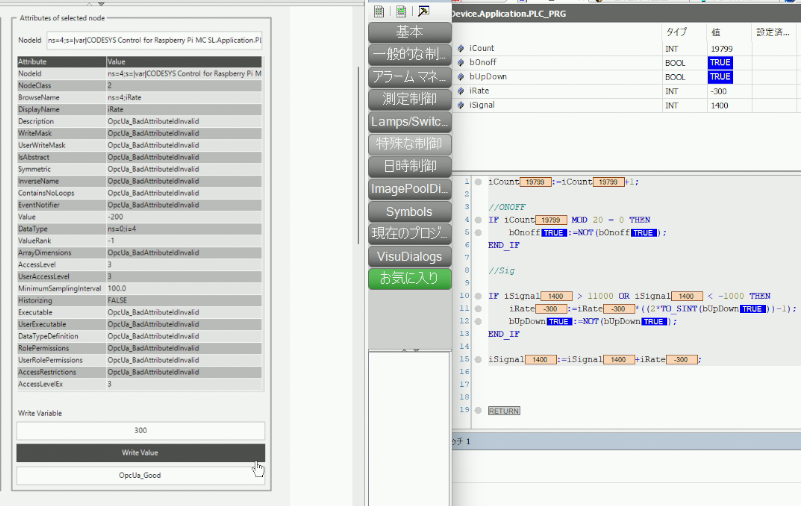Expand the 基本 toolbox category
The height and width of the screenshot is (506, 801).
pyautogui.click(x=410, y=32)
